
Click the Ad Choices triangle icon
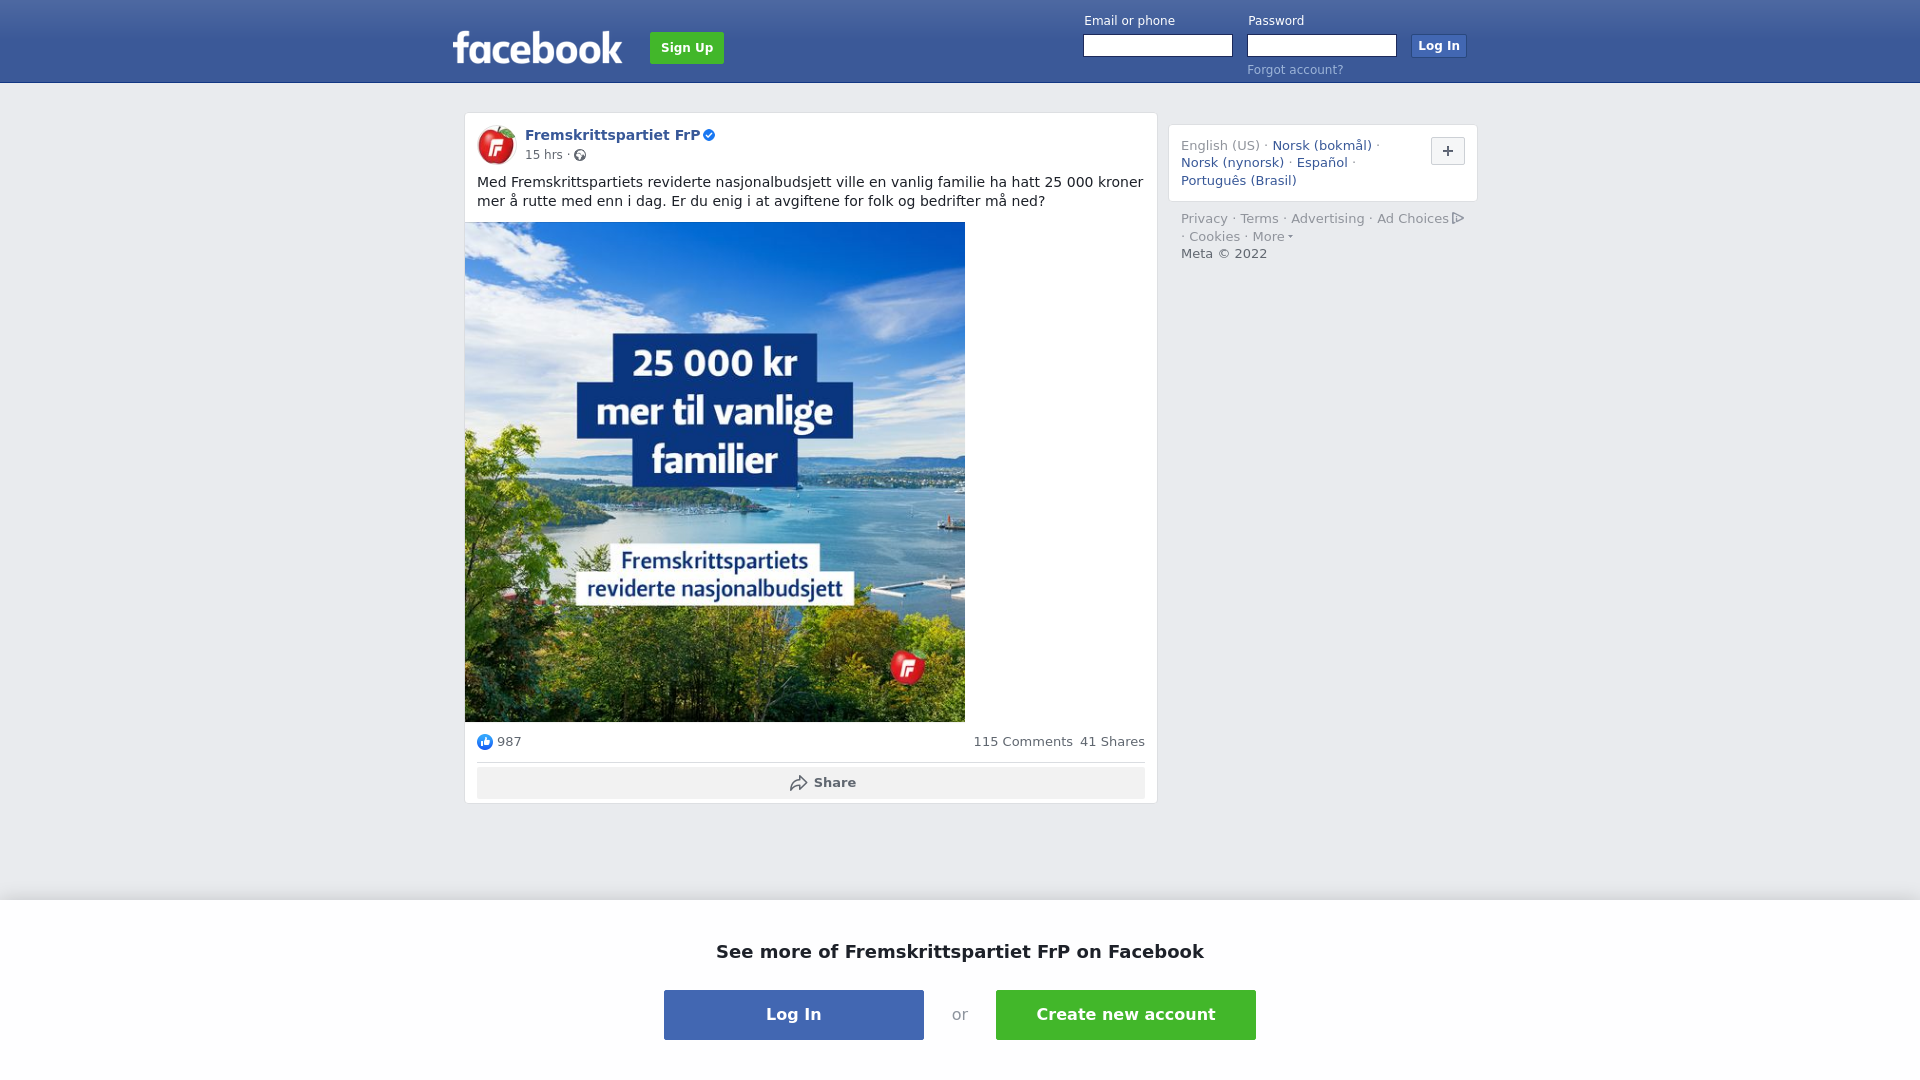(x=1458, y=218)
